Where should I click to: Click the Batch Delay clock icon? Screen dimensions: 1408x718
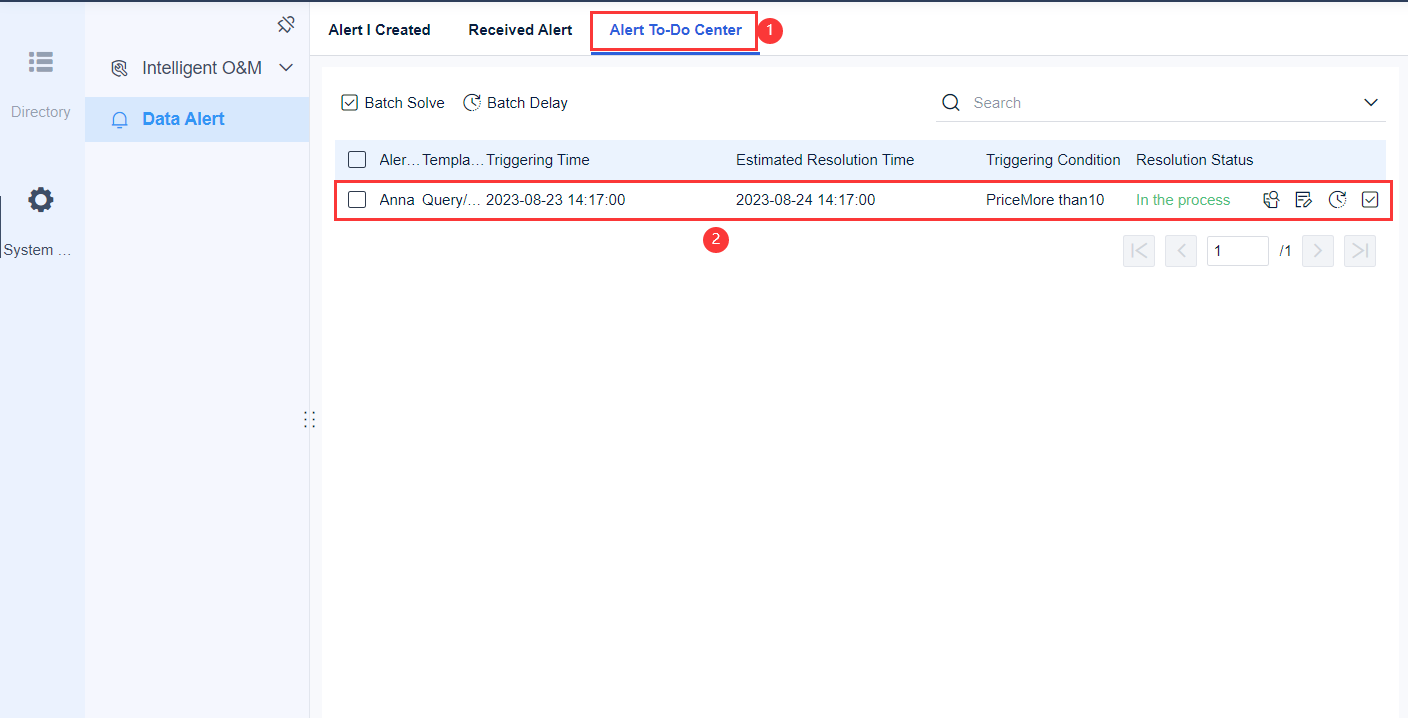point(472,102)
